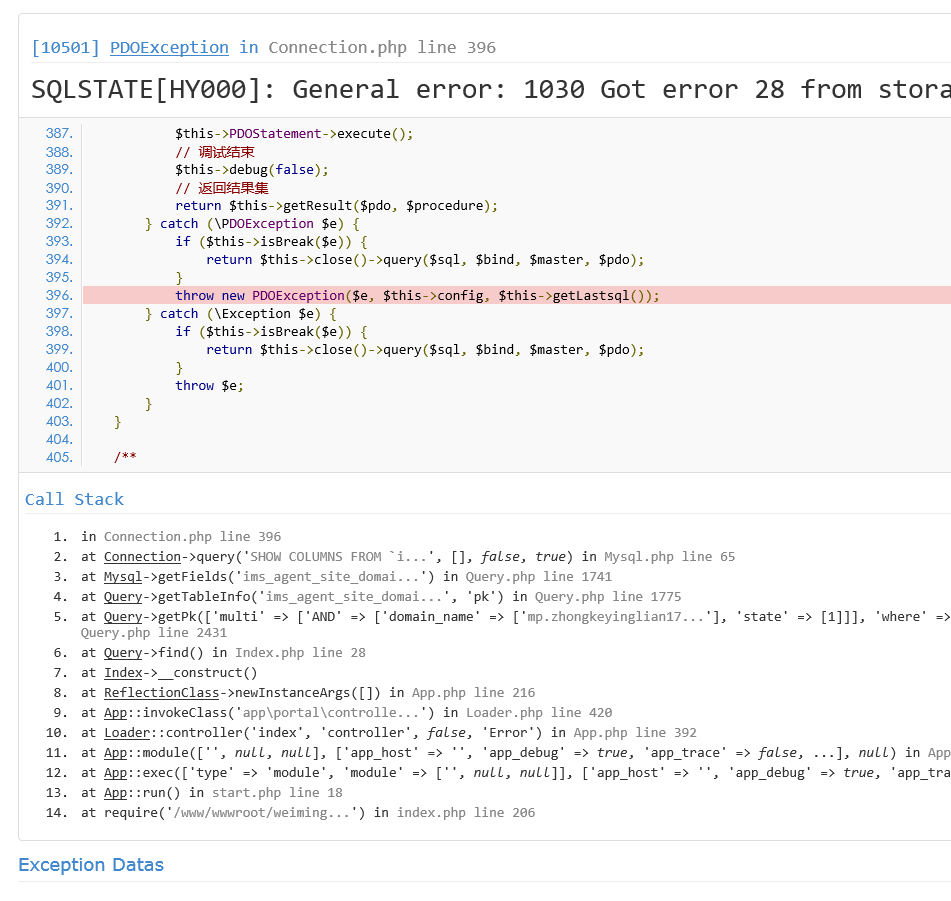The height and width of the screenshot is (901, 951).
Task: Click line number 387 in the source listing
Action: pyautogui.click(x=59, y=133)
